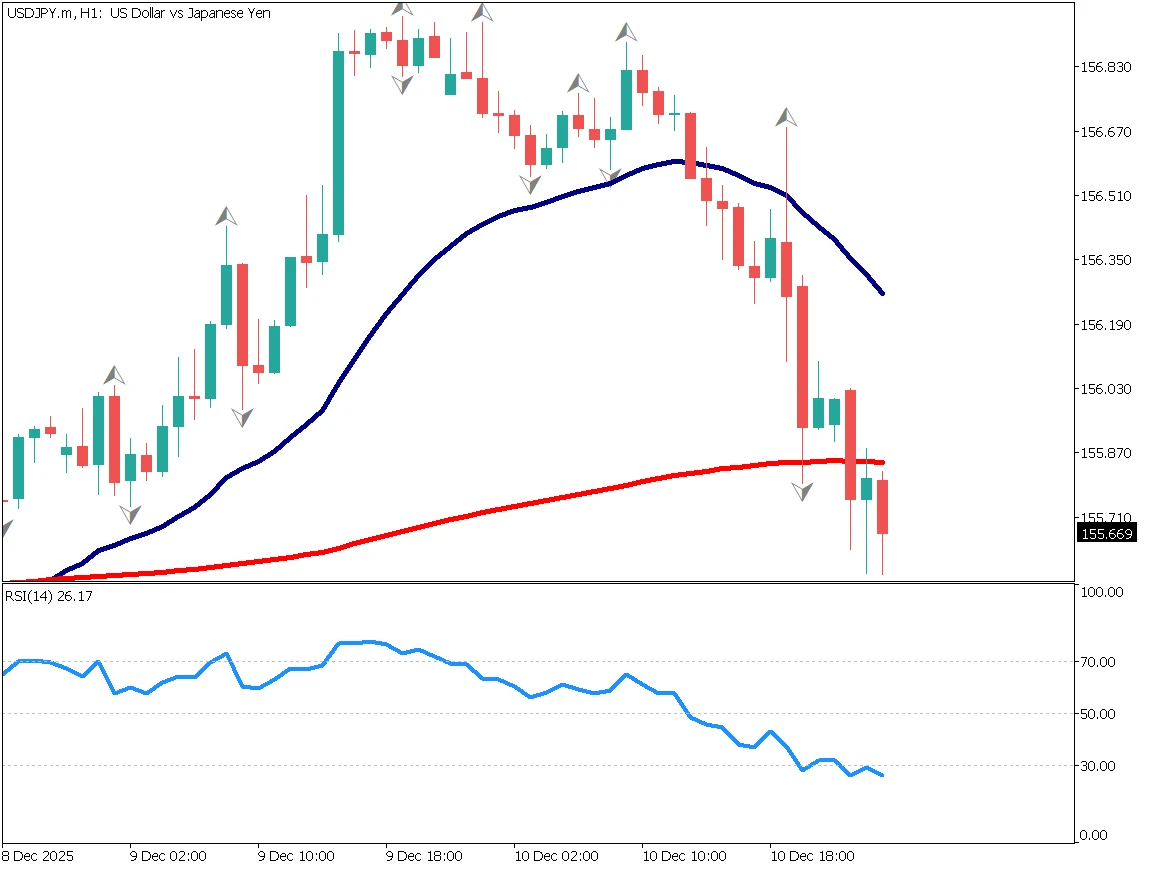Click the 8 Dec 2025 date axis label
1152x870 pixels.
(x=38, y=857)
